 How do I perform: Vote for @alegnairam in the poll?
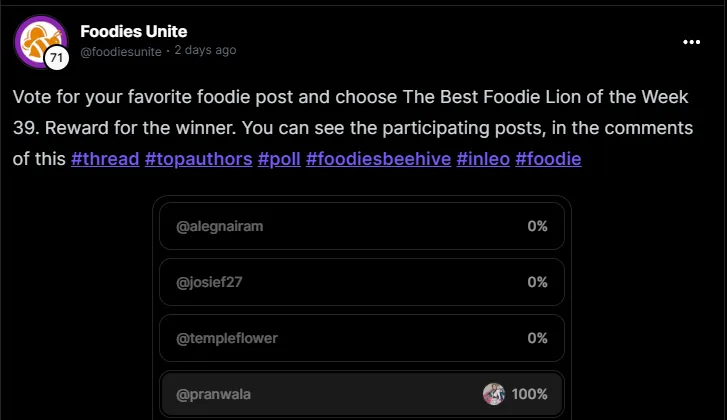(x=362, y=226)
